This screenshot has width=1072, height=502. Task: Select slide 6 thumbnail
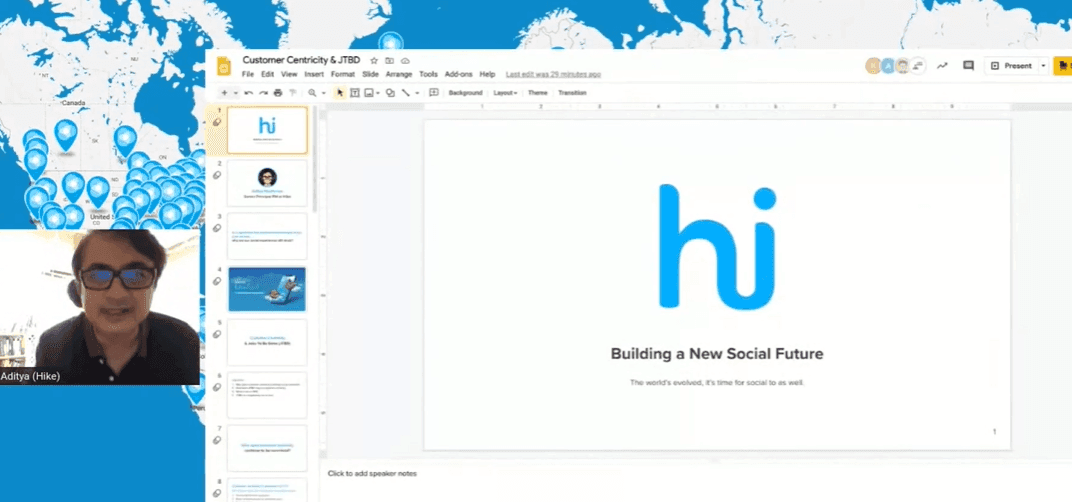267,395
